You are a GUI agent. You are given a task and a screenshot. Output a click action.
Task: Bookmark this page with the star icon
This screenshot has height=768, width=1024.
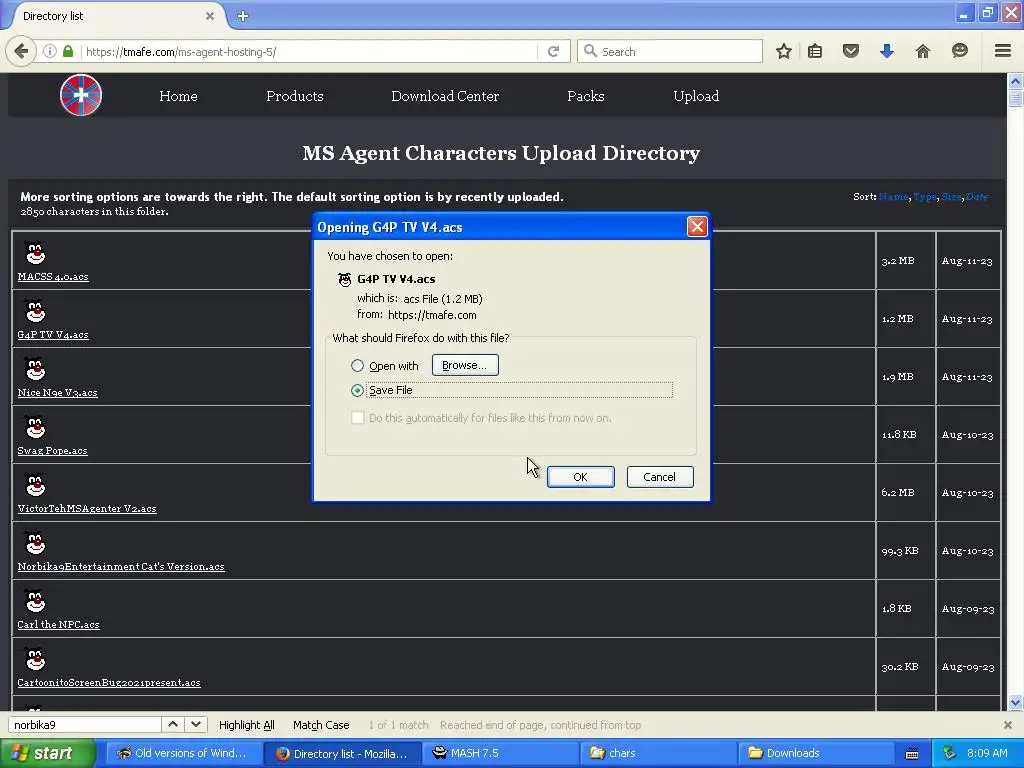pyautogui.click(x=784, y=51)
